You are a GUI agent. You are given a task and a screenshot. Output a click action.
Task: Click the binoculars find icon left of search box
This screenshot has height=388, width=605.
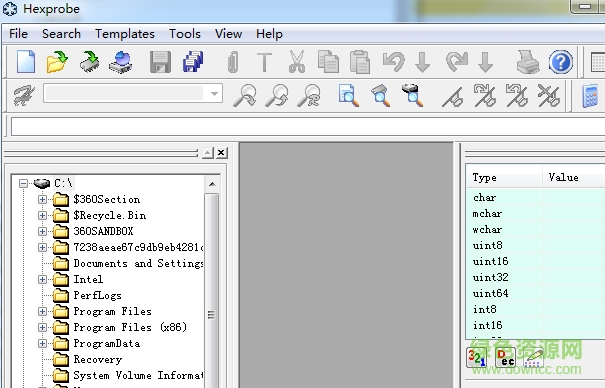click(x=24, y=95)
